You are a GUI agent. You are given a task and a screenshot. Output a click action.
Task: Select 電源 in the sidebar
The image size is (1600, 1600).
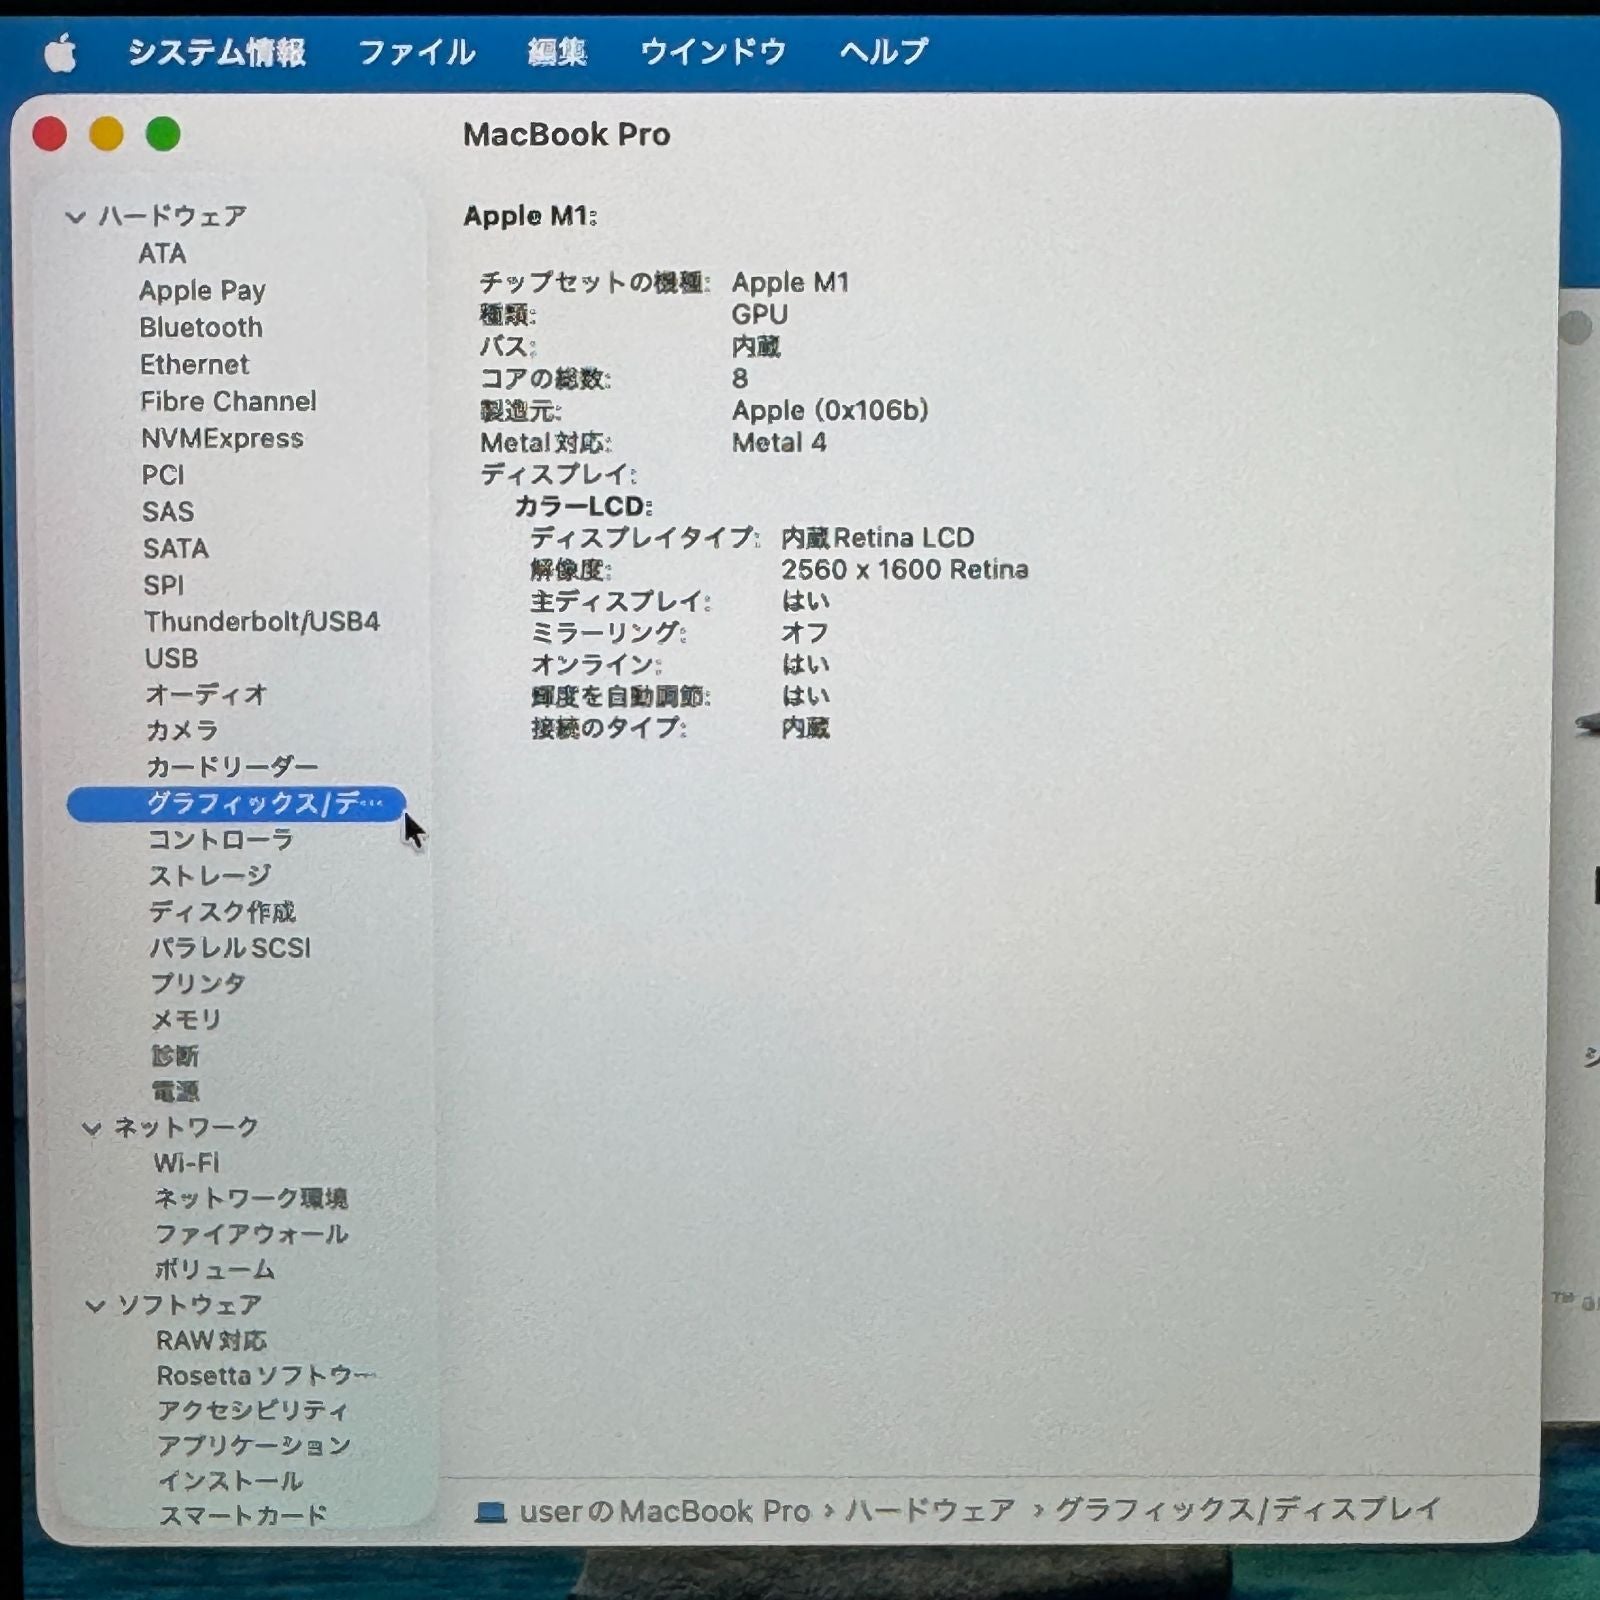(175, 1092)
